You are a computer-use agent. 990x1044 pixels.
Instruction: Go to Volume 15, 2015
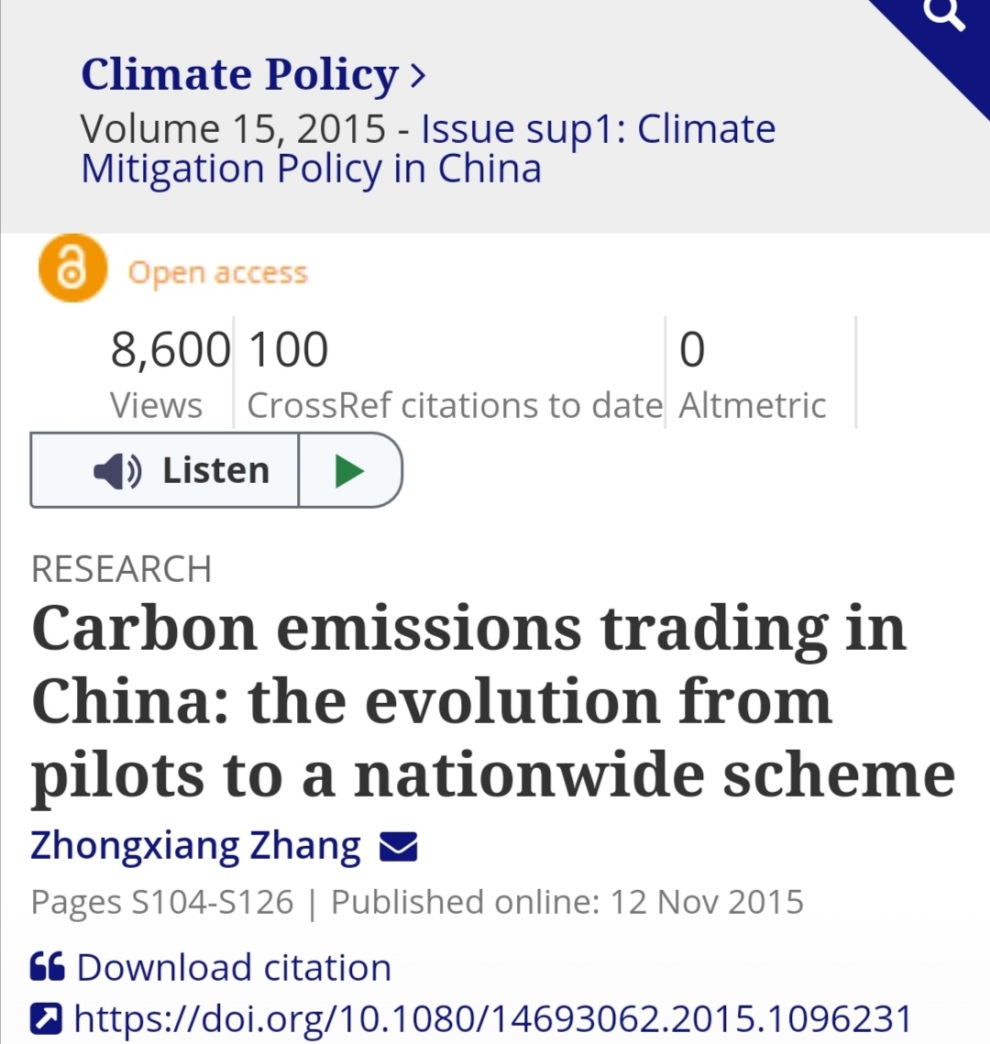pyautogui.click(x=232, y=129)
